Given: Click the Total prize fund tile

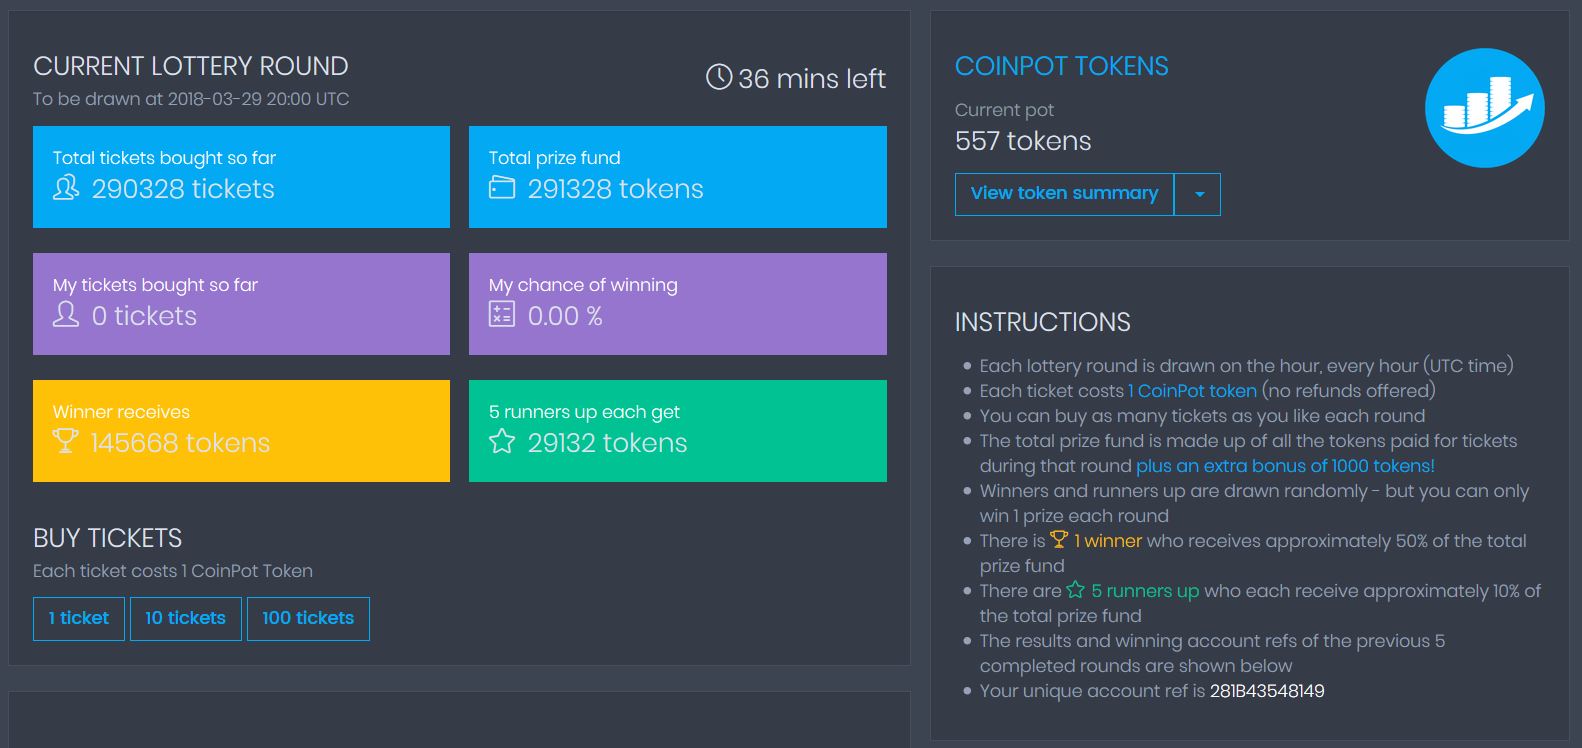Looking at the screenshot, I should (x=678, y=177).
